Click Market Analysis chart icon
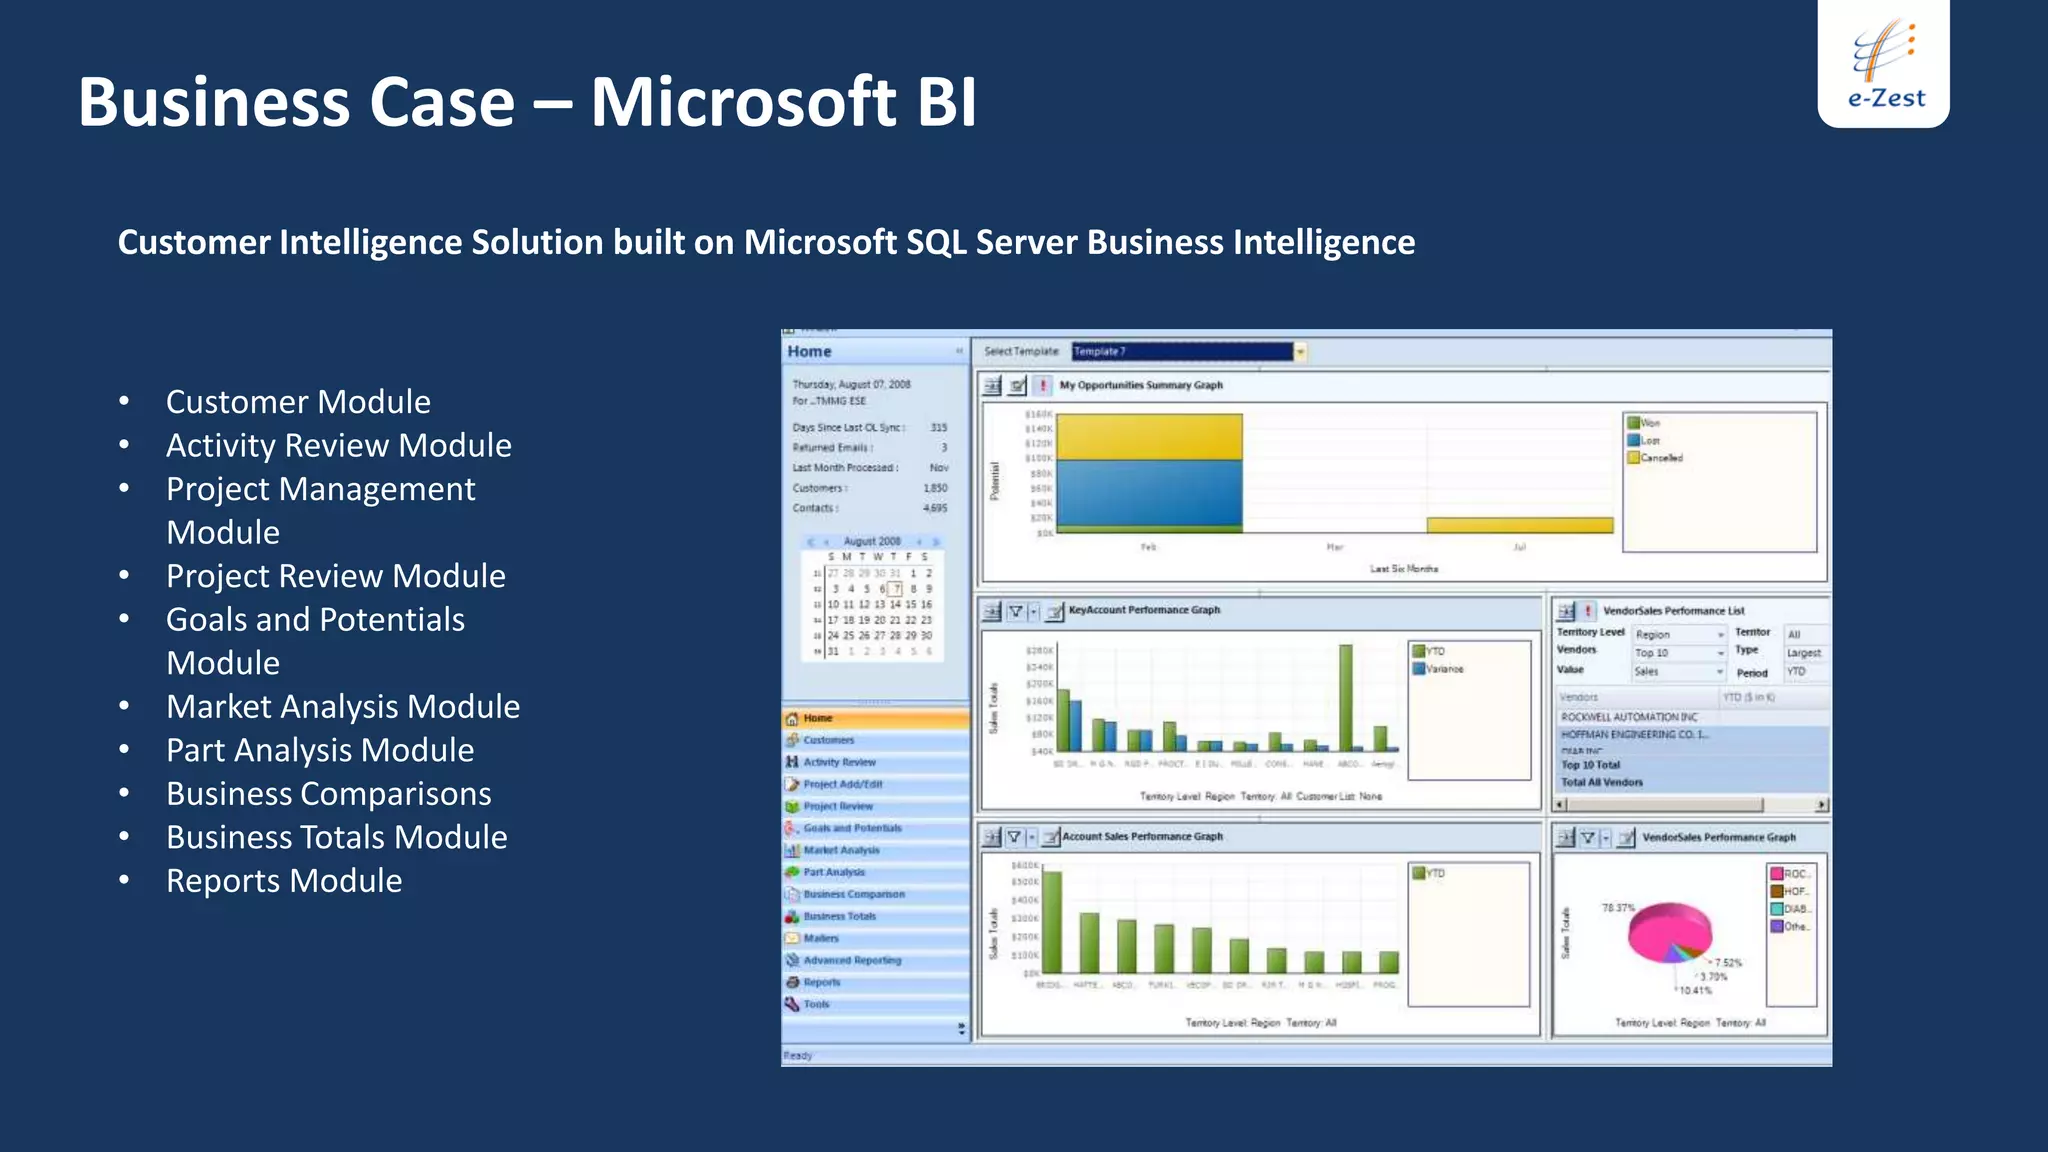The image size is (2048, 1152). (x=792, y=850)
